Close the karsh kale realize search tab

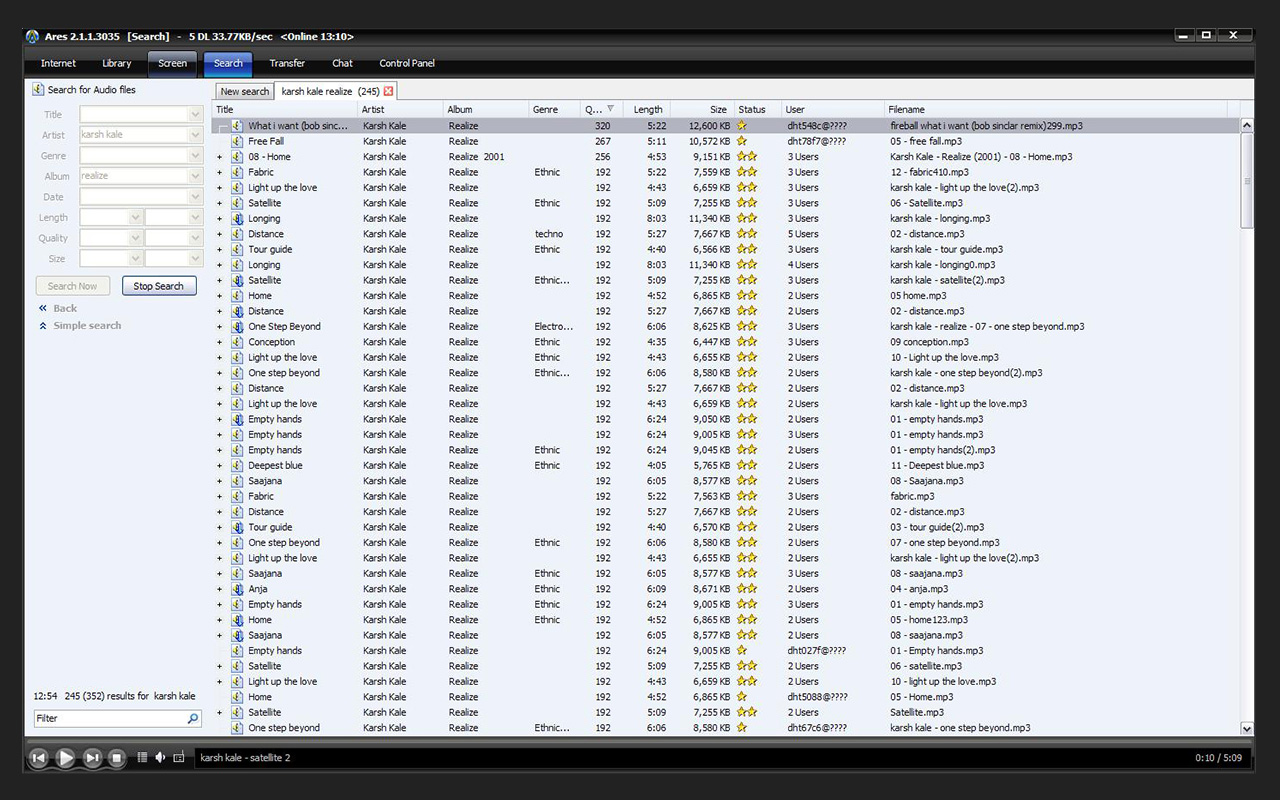(389, 91)
